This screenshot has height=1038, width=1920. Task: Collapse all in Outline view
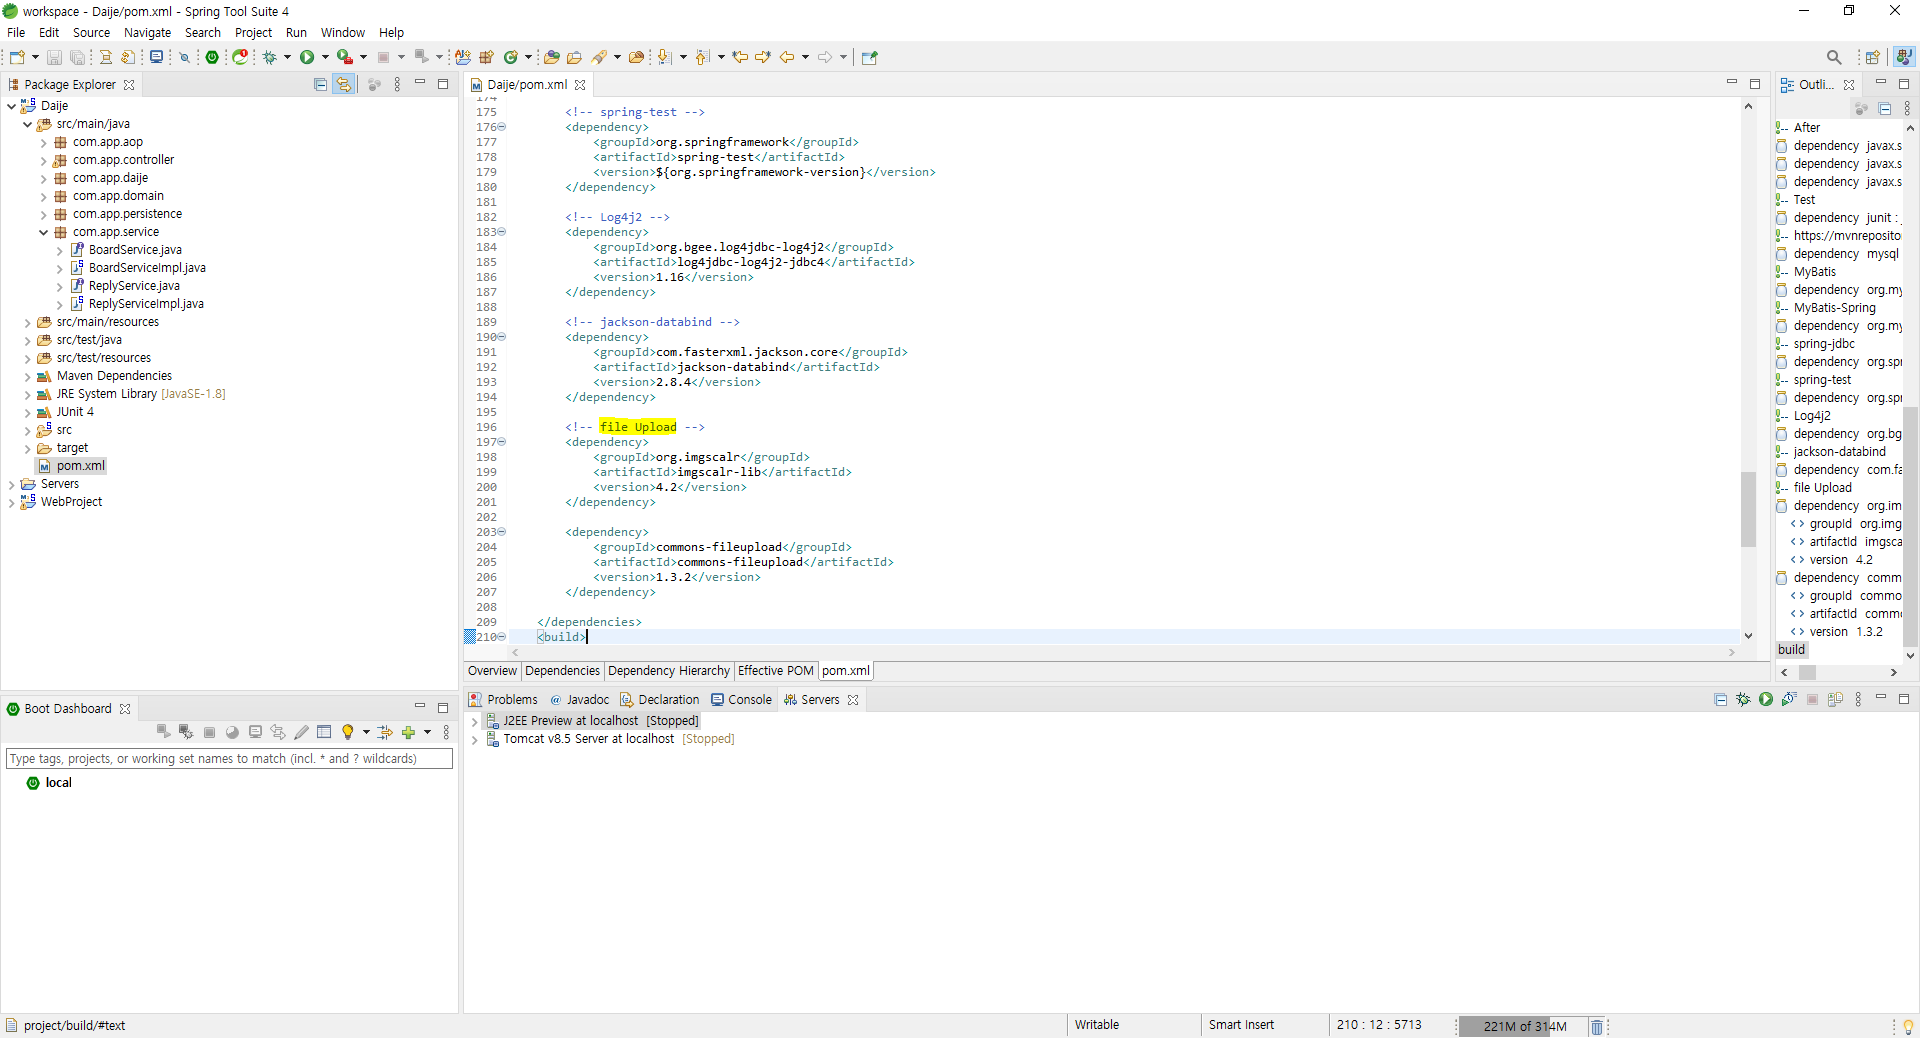click(x=1884, y=108)
